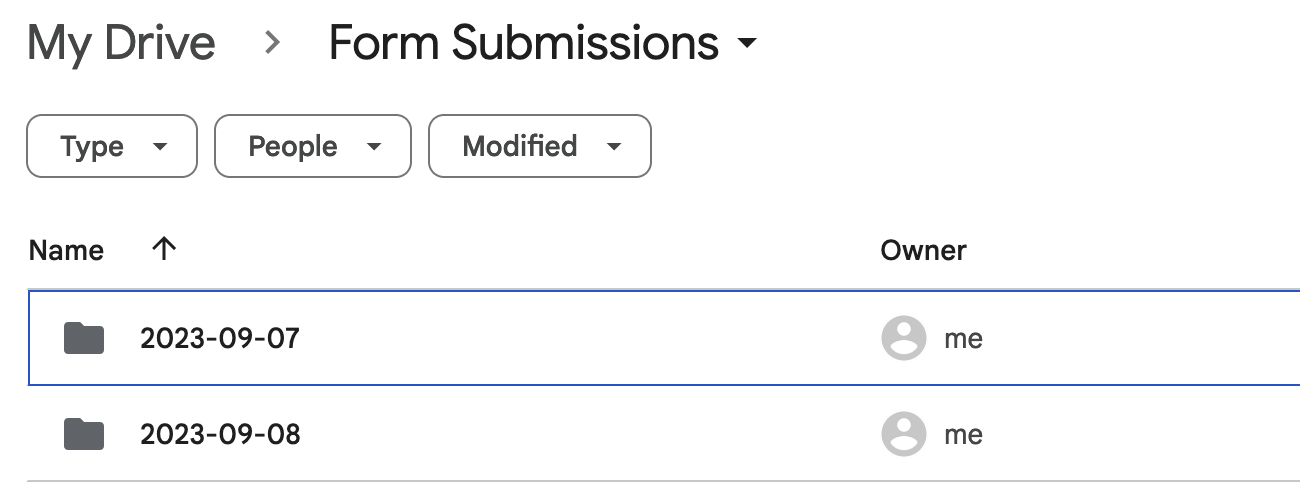Go back to My Drive breadcrumb

(x=121, y=44)
